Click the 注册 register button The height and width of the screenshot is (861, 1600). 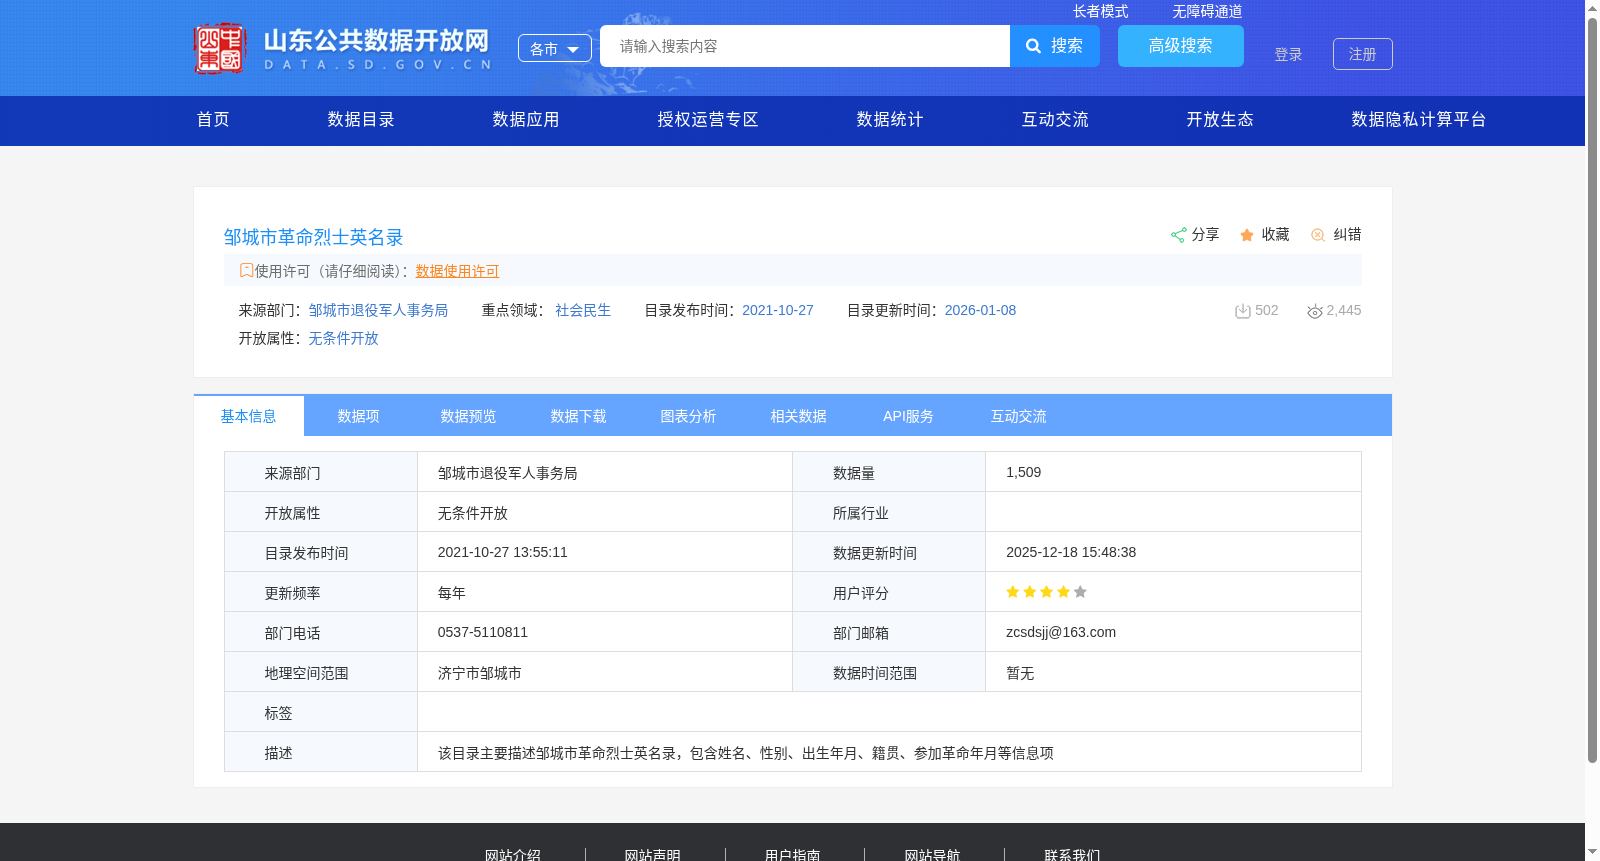pos(1363,54)
